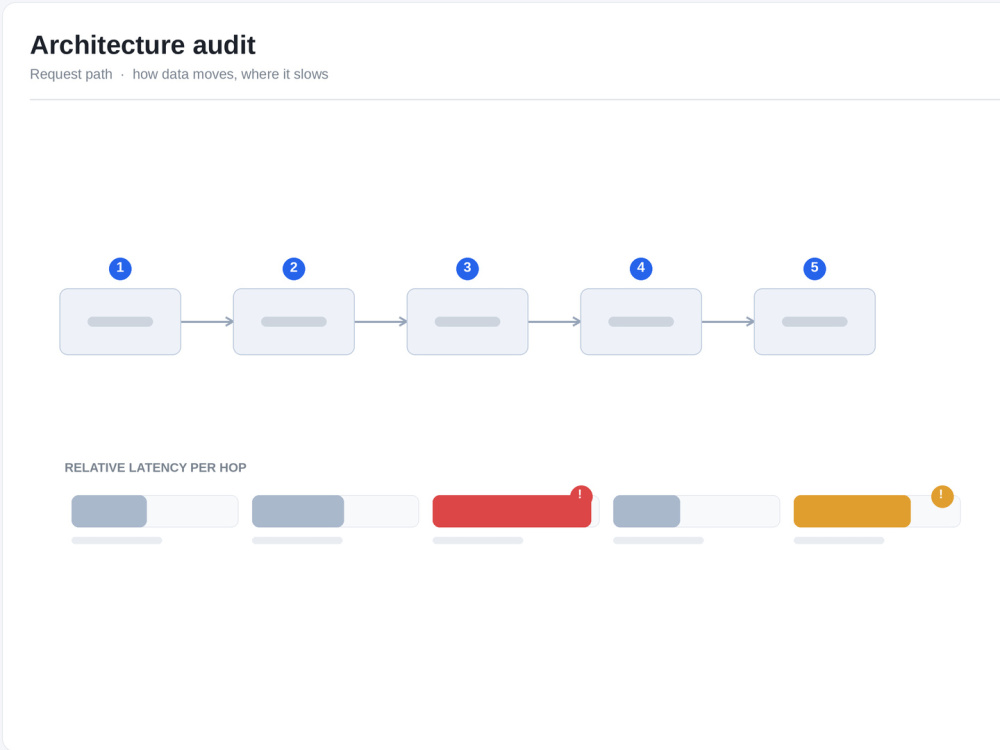Click the 'Request path' subtitle text

71,74
